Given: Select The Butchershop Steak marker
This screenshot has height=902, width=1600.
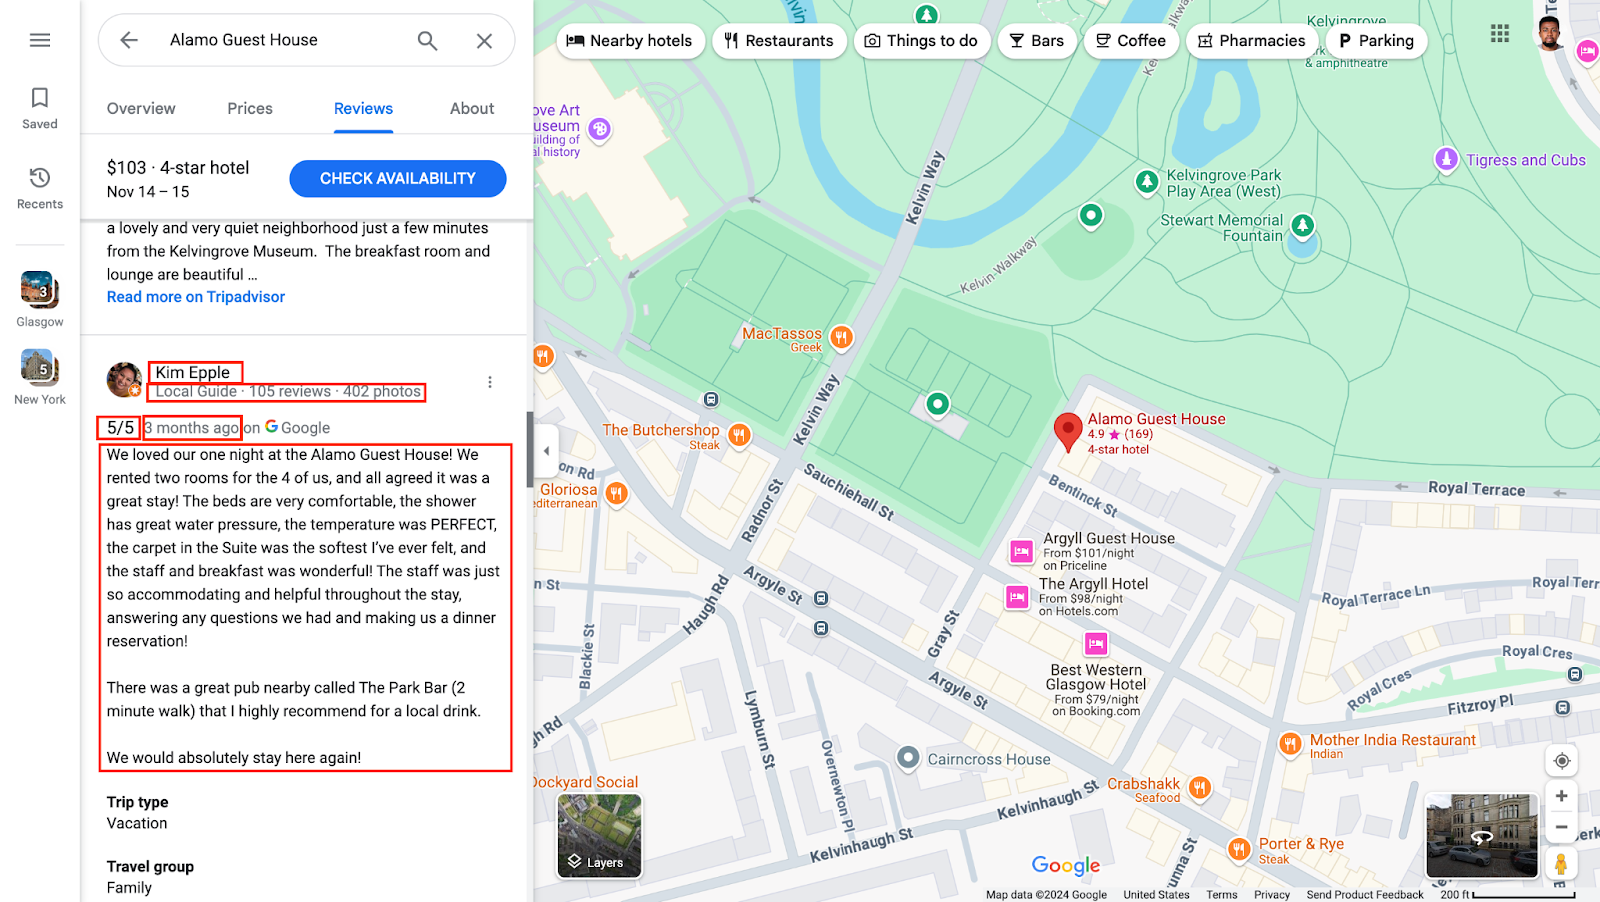Looking at the screenshot, I should coord(739,434).
